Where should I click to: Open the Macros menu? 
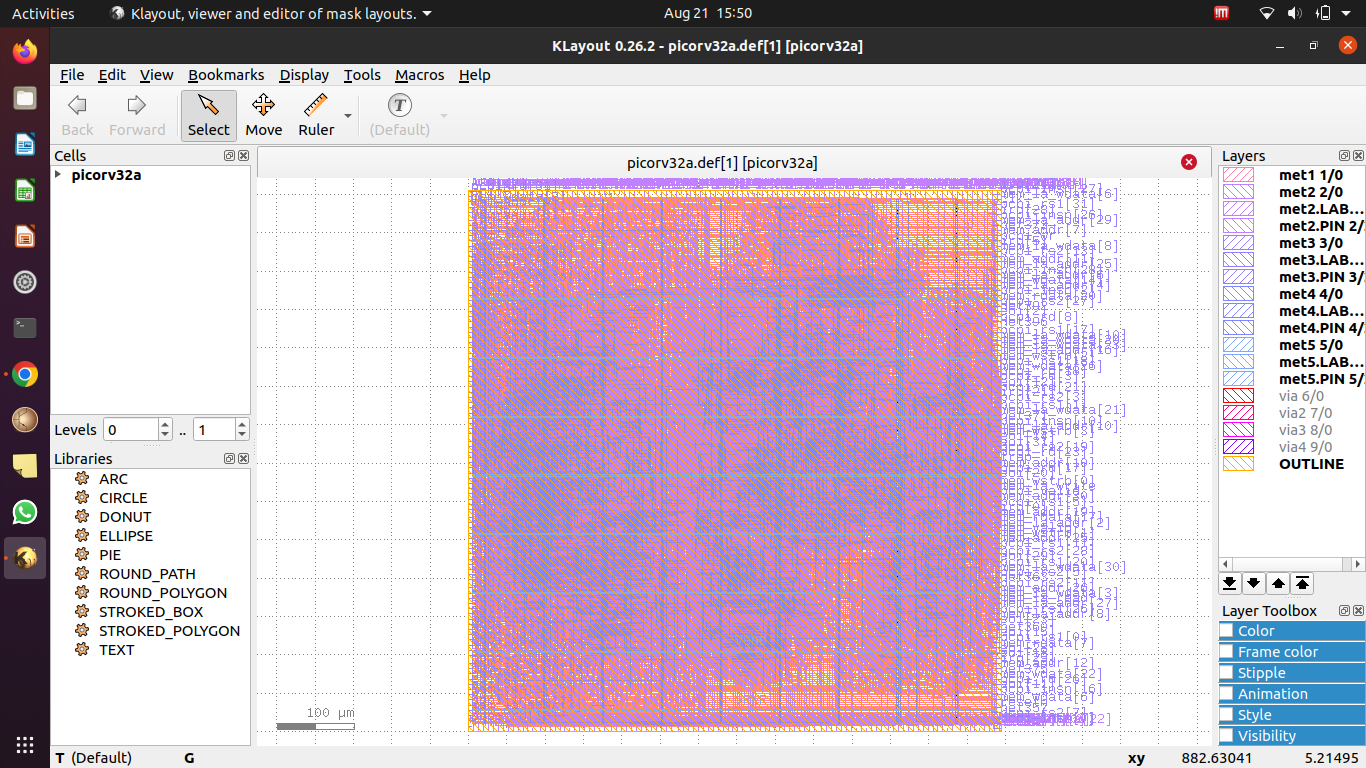[419, 75]
